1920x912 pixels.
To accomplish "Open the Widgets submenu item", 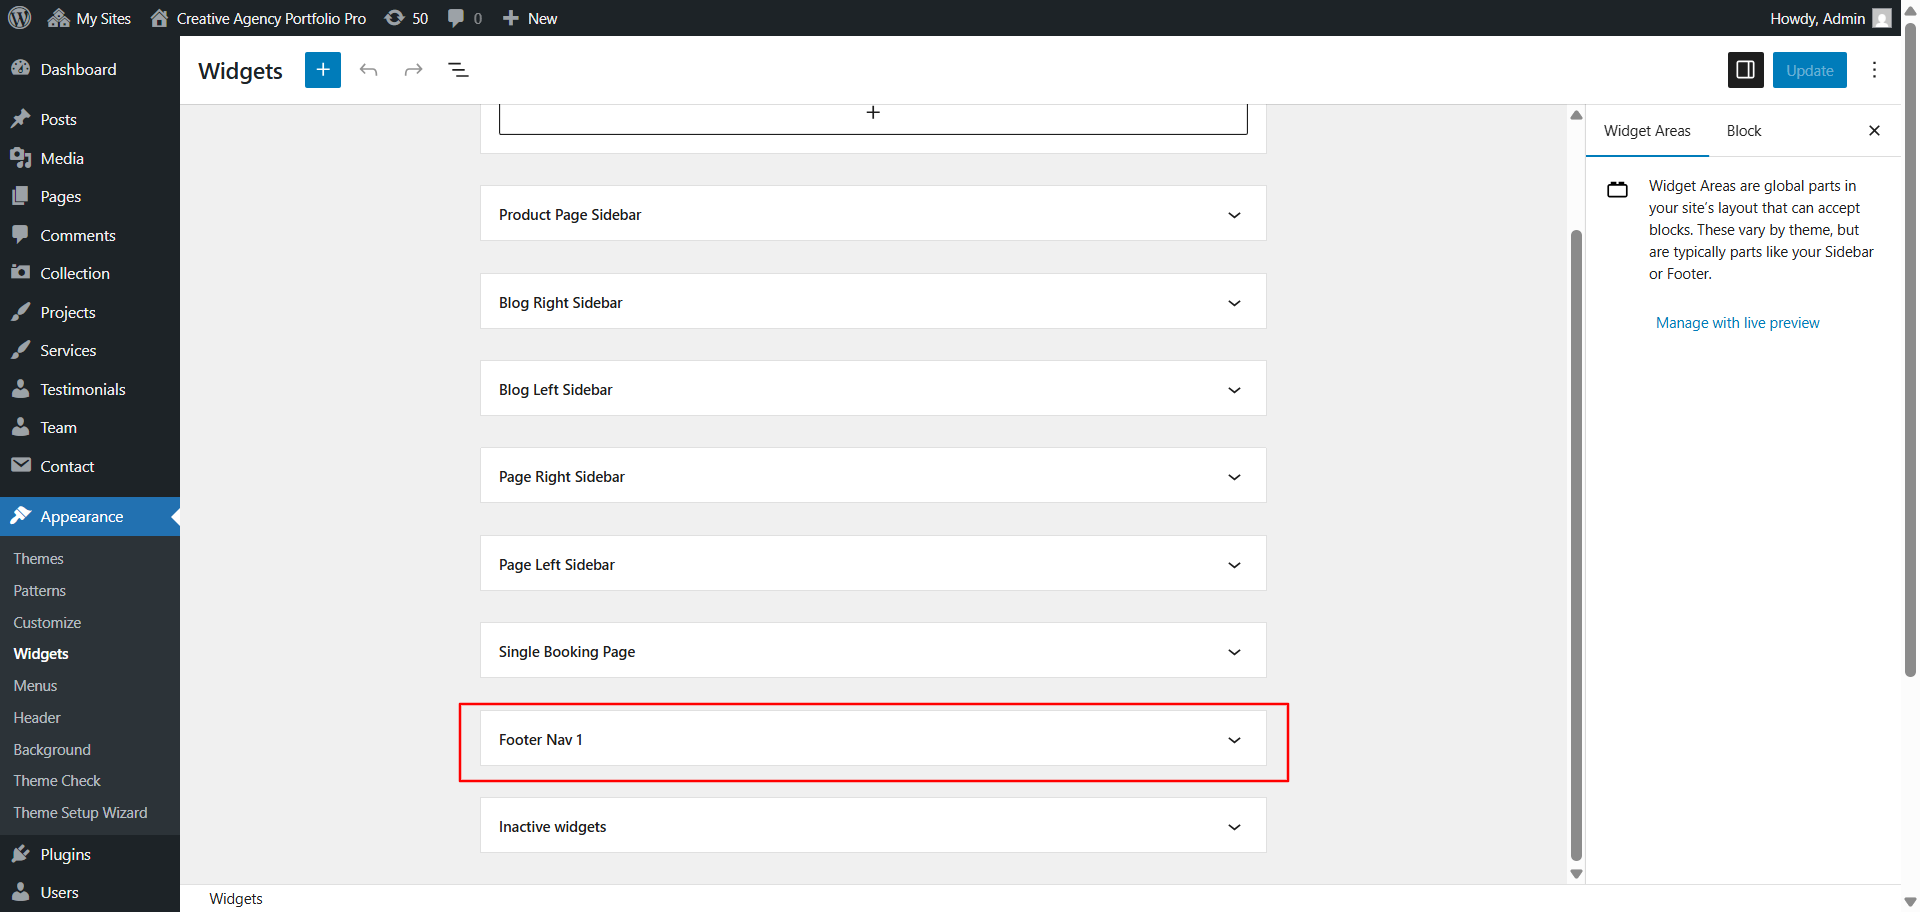I will coord(41,653).
